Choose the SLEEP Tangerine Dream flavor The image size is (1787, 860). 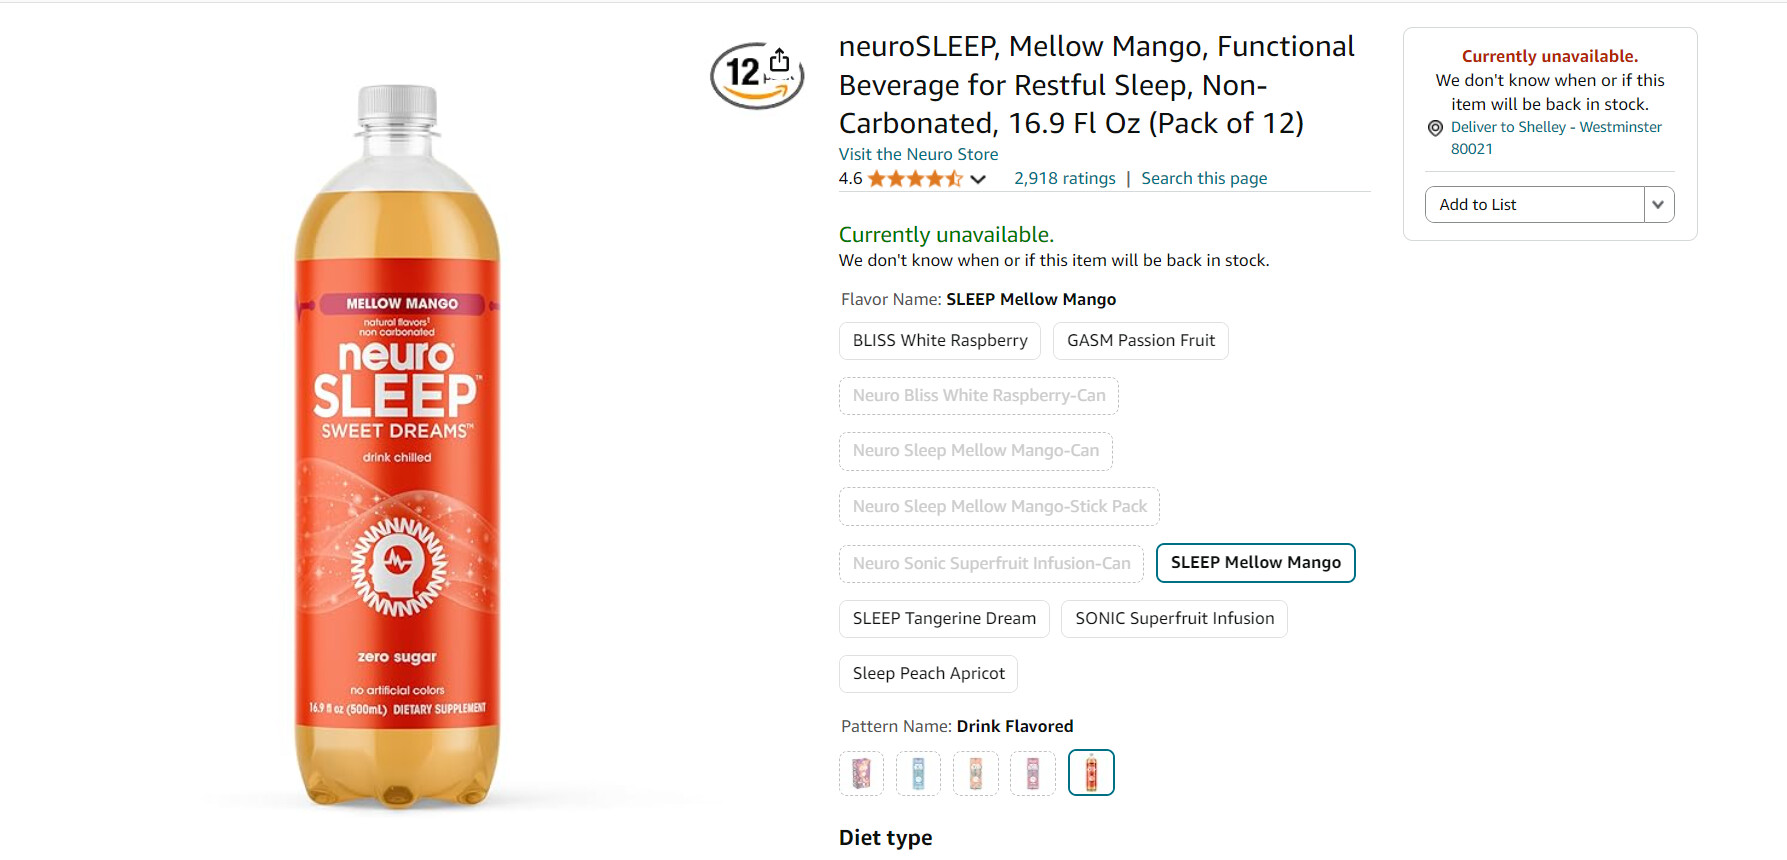944,619
